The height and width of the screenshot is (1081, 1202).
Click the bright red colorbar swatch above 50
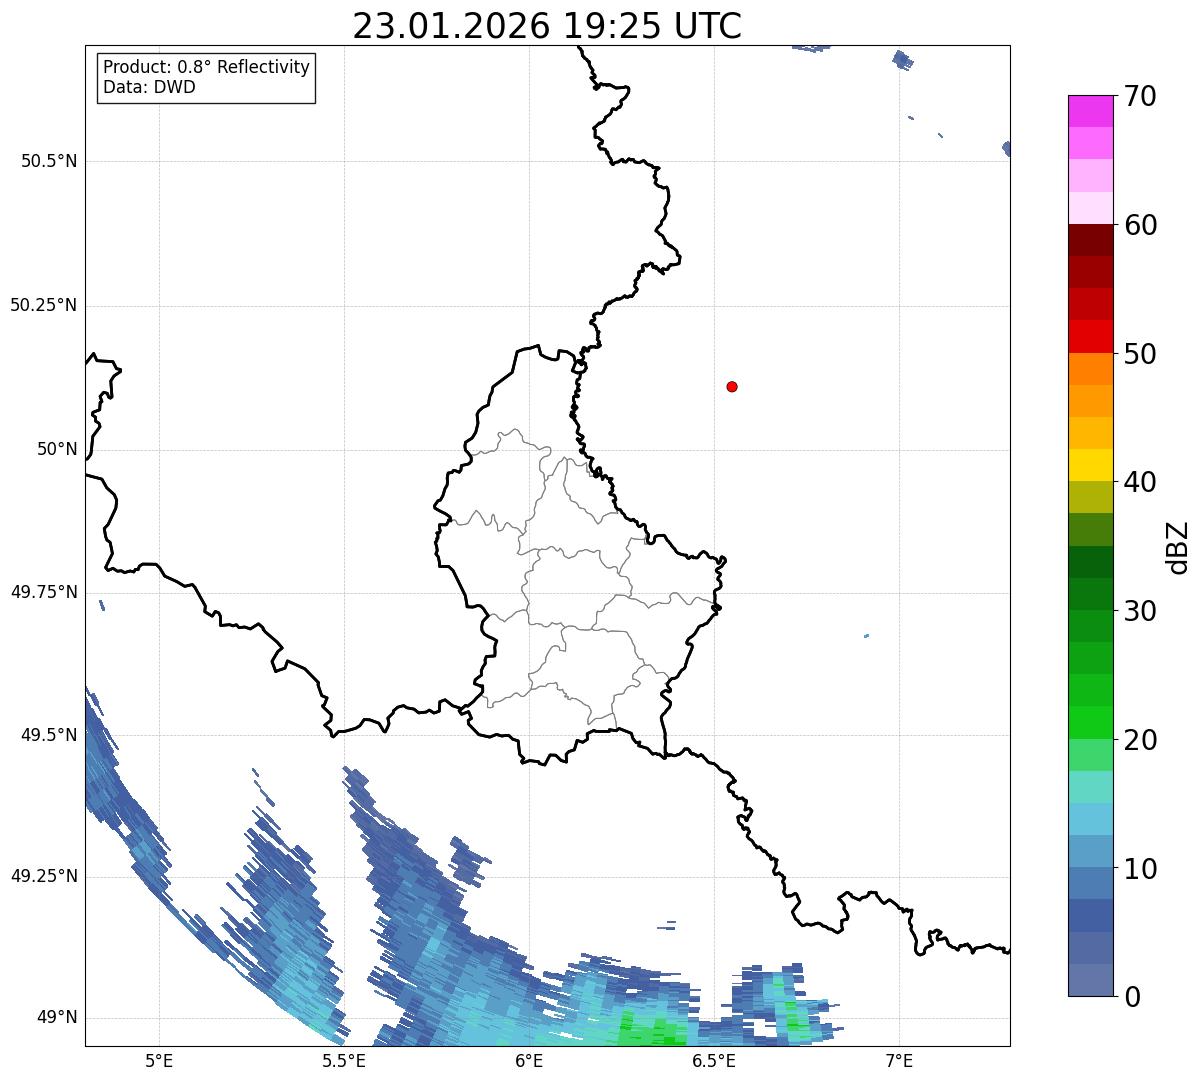point(1090,337)
